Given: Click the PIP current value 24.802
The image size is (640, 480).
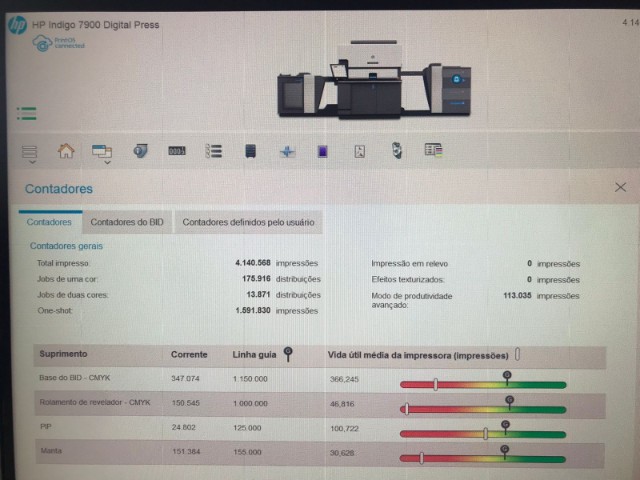Looking at the screenshot, I should [x=183, y=427].
